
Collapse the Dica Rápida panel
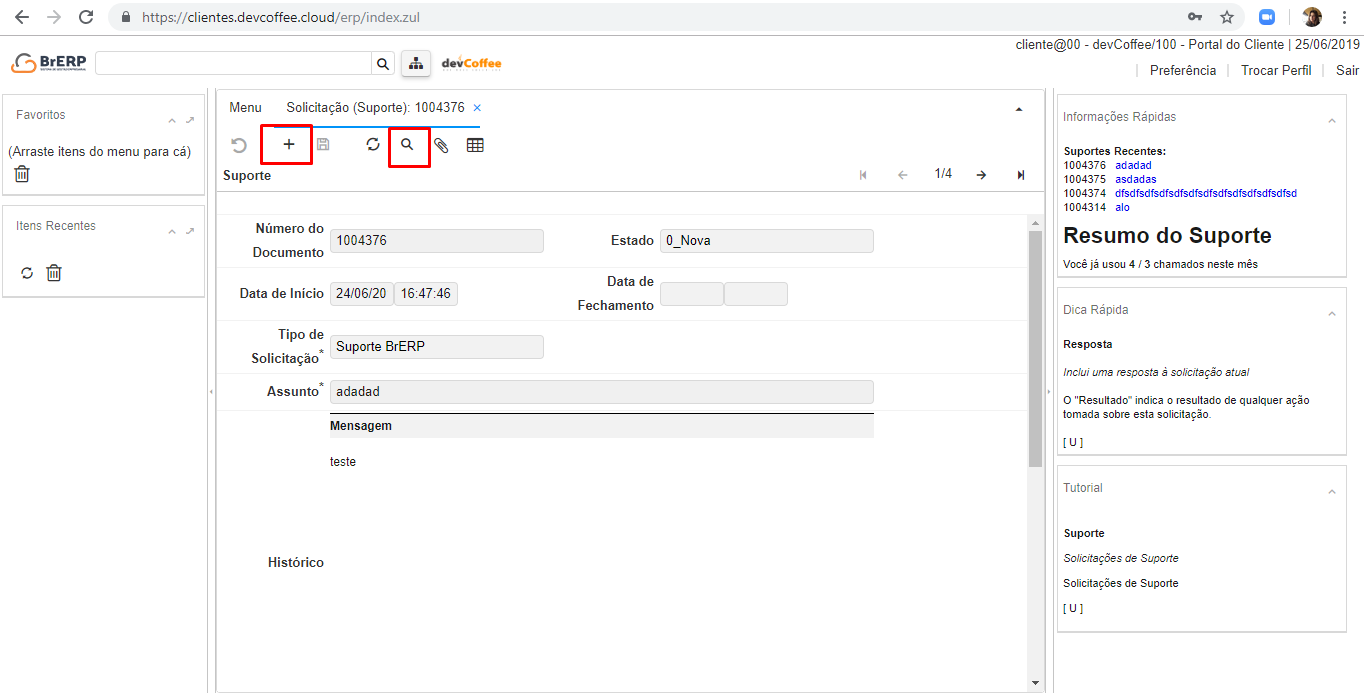(1331, 314)
